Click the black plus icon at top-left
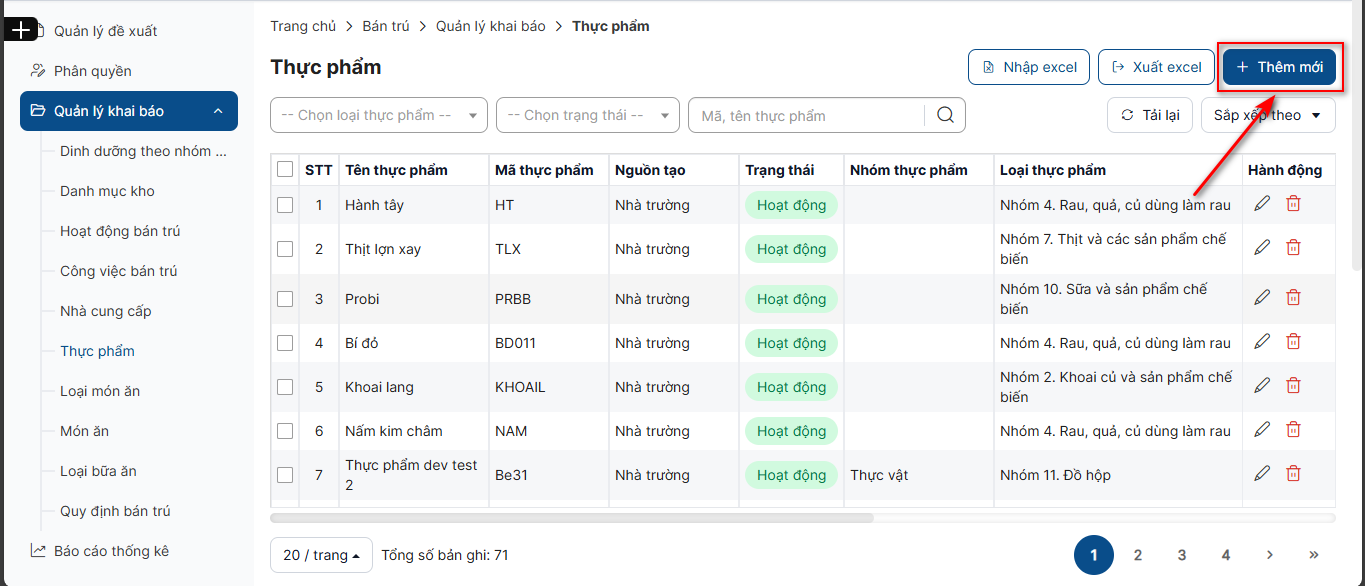1365x586 pixels. [x=20, y=30]
